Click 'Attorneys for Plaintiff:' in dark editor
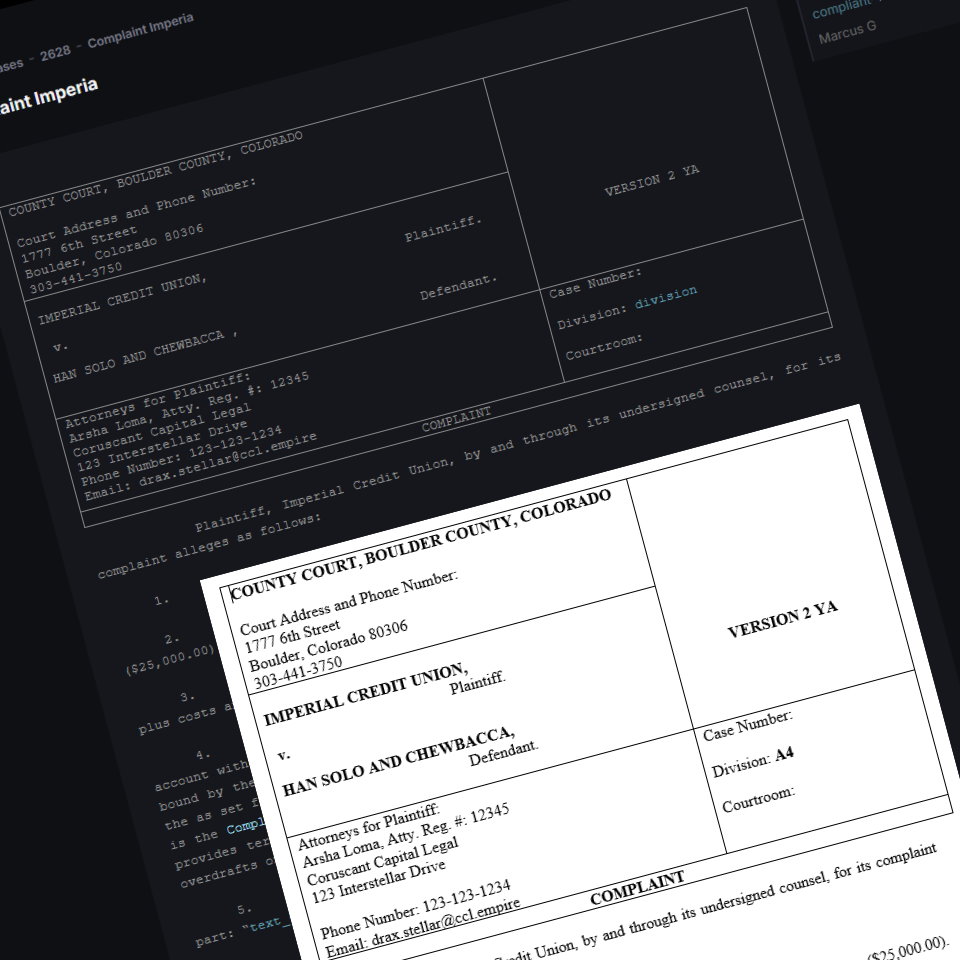 pyautogui.click(x=158, y=400)
